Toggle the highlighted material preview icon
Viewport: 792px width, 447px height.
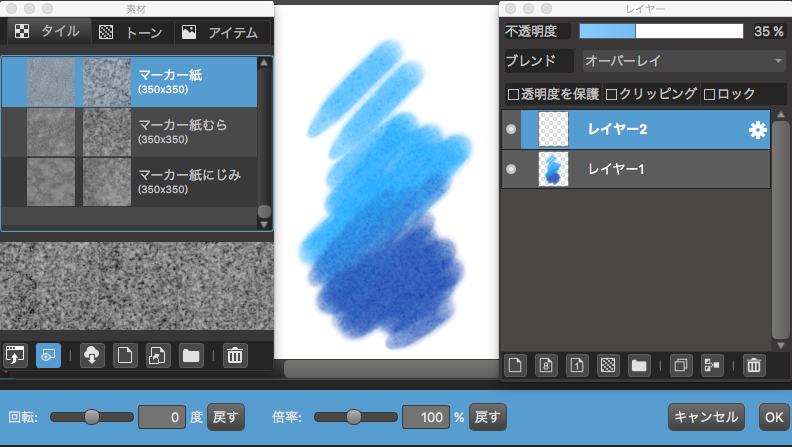click(x=48, y=355)
